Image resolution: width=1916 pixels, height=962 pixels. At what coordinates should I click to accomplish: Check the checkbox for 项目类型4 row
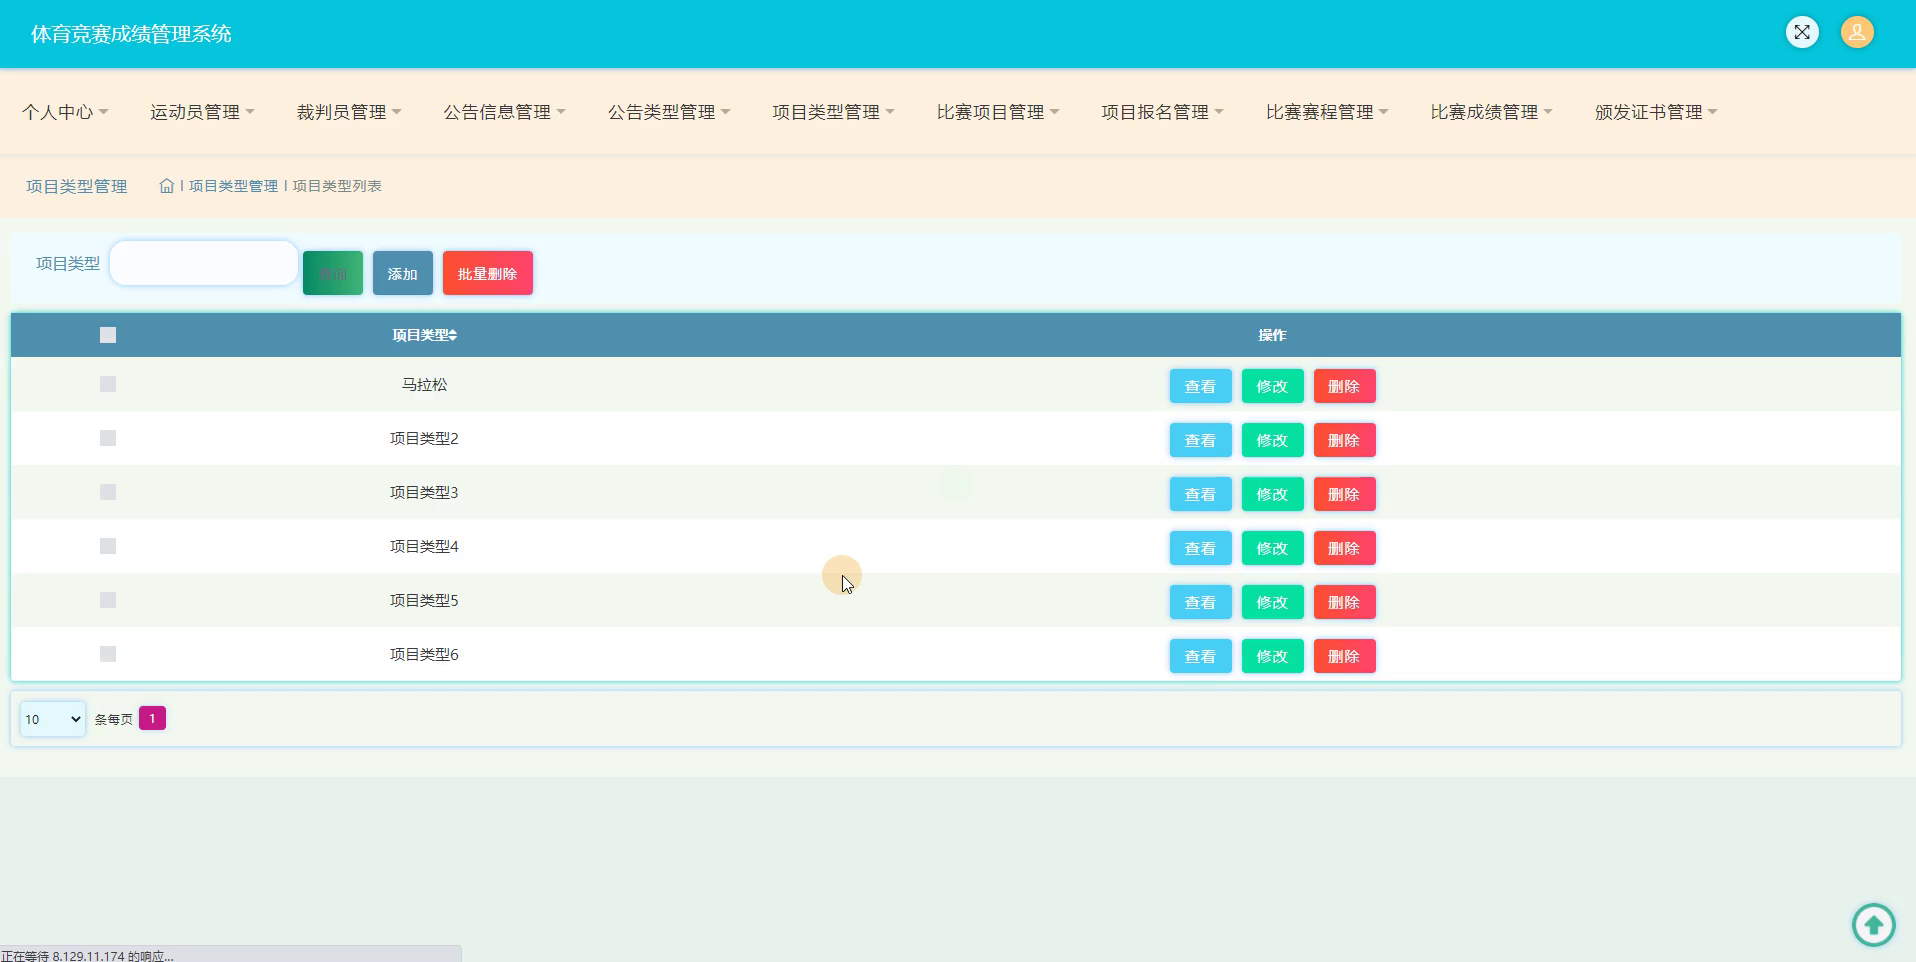108,546
